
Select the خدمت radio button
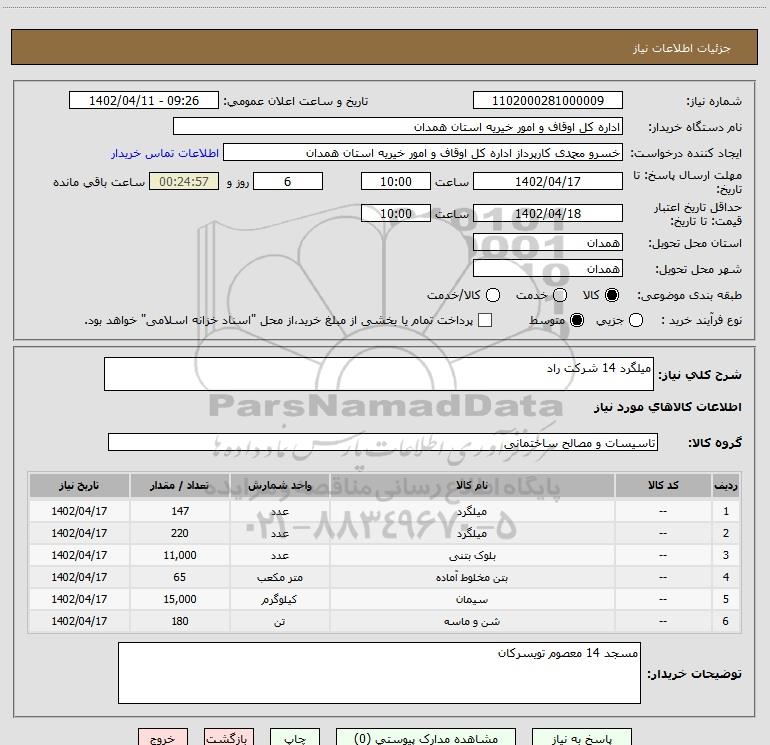tap(560, 295)
